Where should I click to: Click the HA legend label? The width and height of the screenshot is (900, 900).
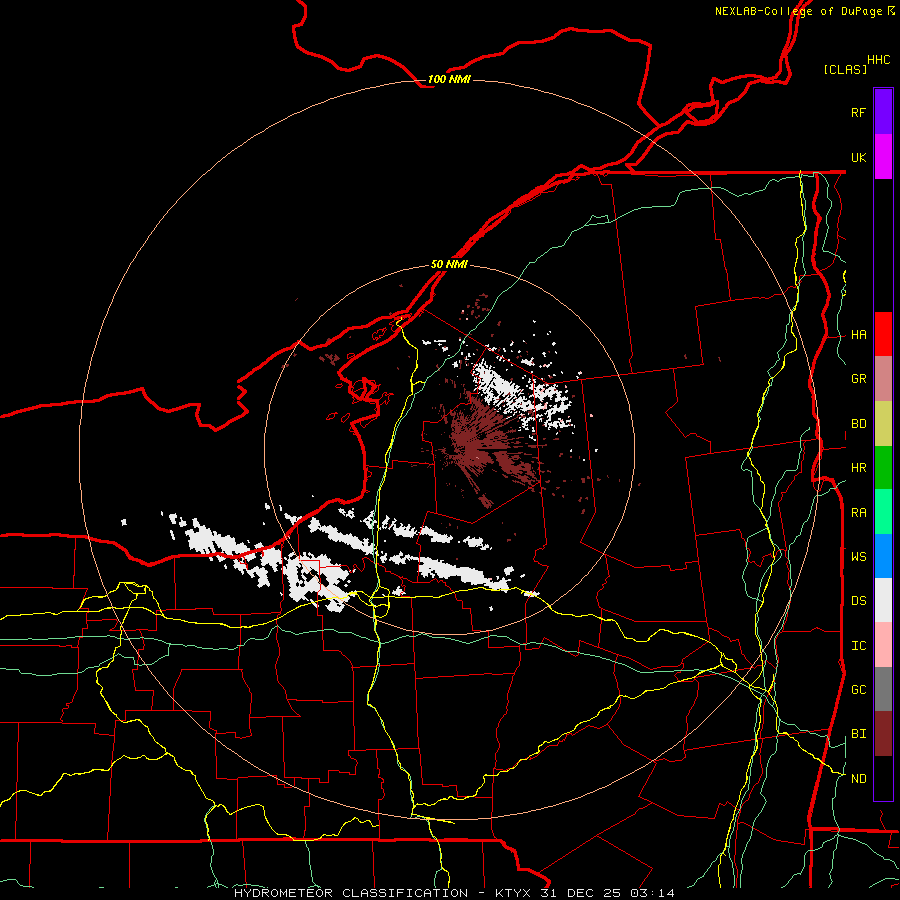pyautogui.click(x=859, y=335)
